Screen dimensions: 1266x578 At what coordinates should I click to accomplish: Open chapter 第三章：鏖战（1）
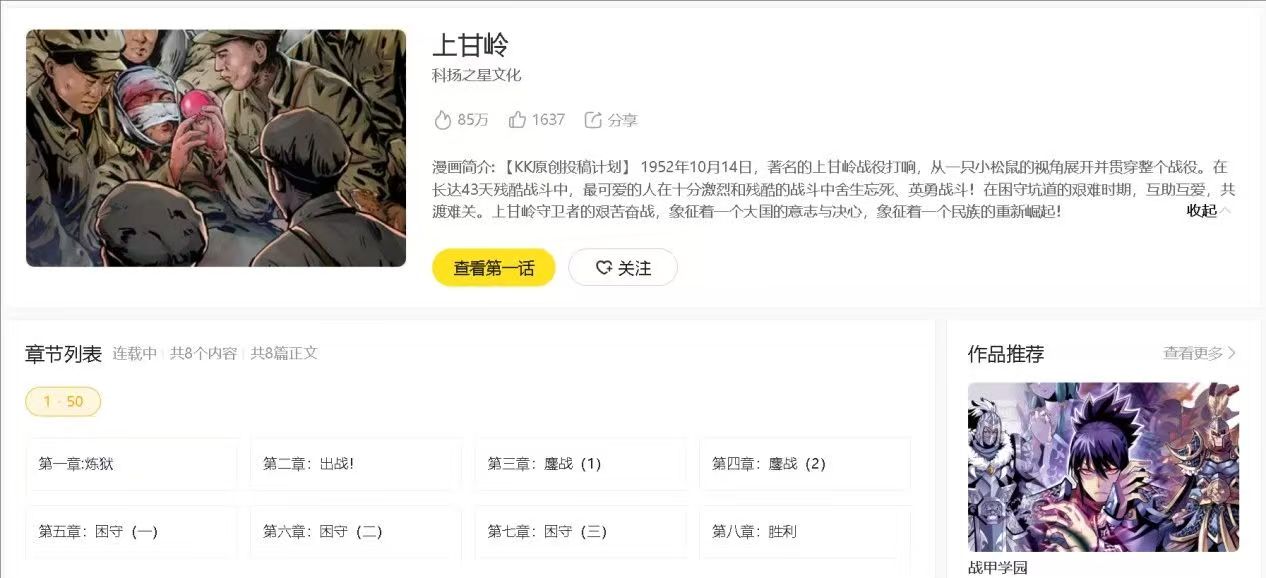(581, 464)
